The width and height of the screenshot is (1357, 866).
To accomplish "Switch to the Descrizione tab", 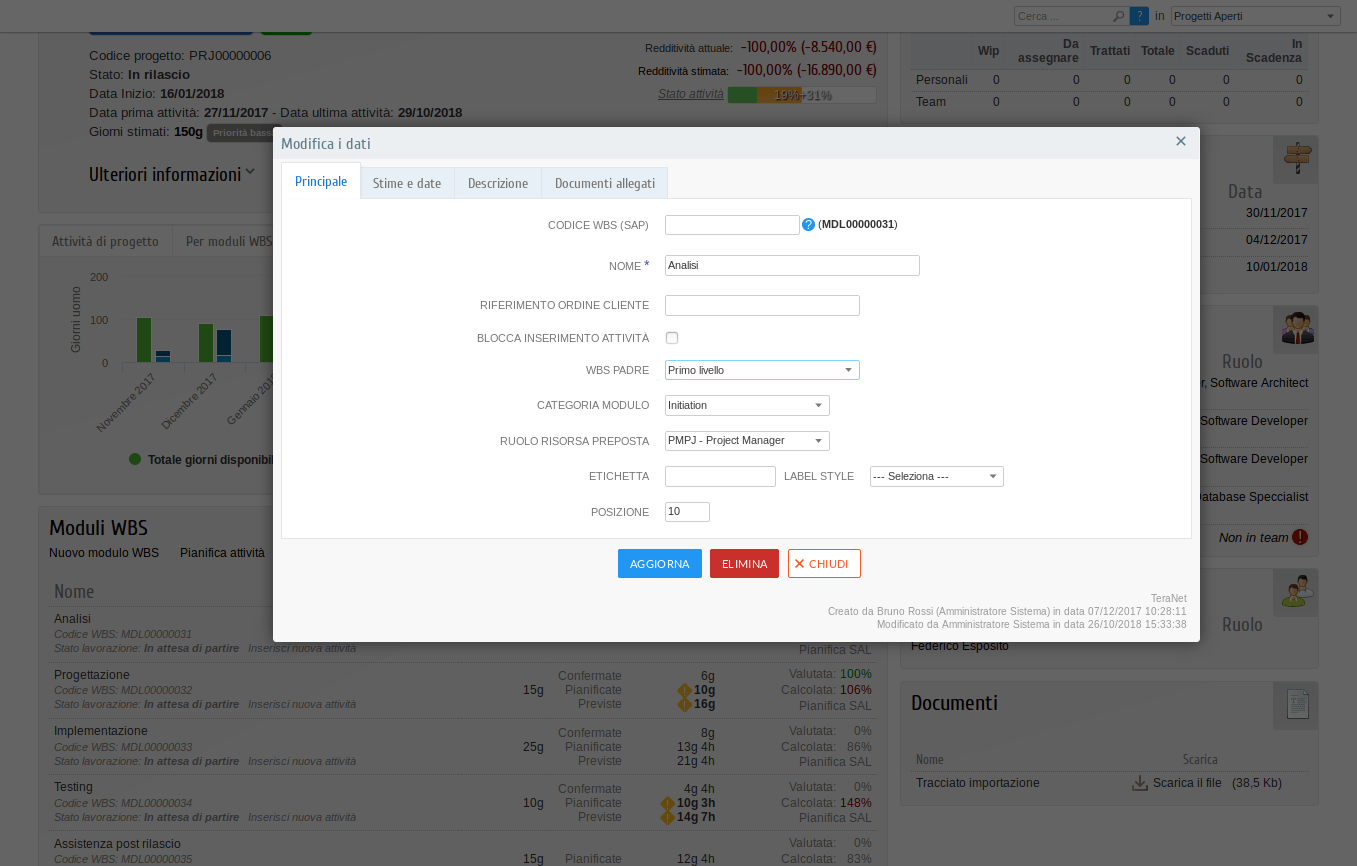I will (x=498, y=183).
